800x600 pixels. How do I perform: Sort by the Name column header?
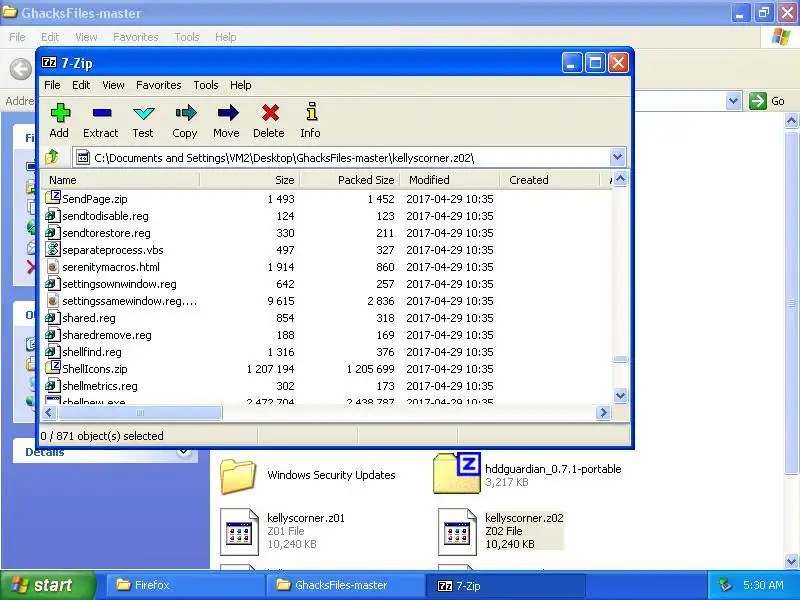[x=121, y=180]
